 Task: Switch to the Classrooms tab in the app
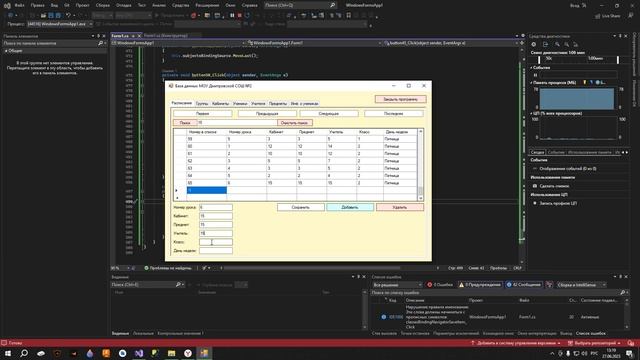point(220,104)
